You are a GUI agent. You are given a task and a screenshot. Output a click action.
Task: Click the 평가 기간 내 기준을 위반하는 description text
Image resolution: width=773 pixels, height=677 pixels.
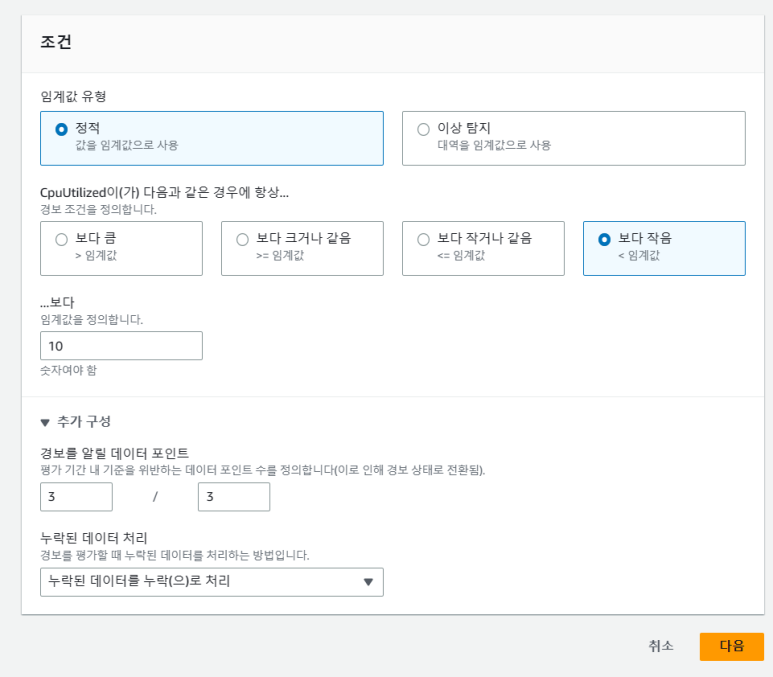coord(262,470)
